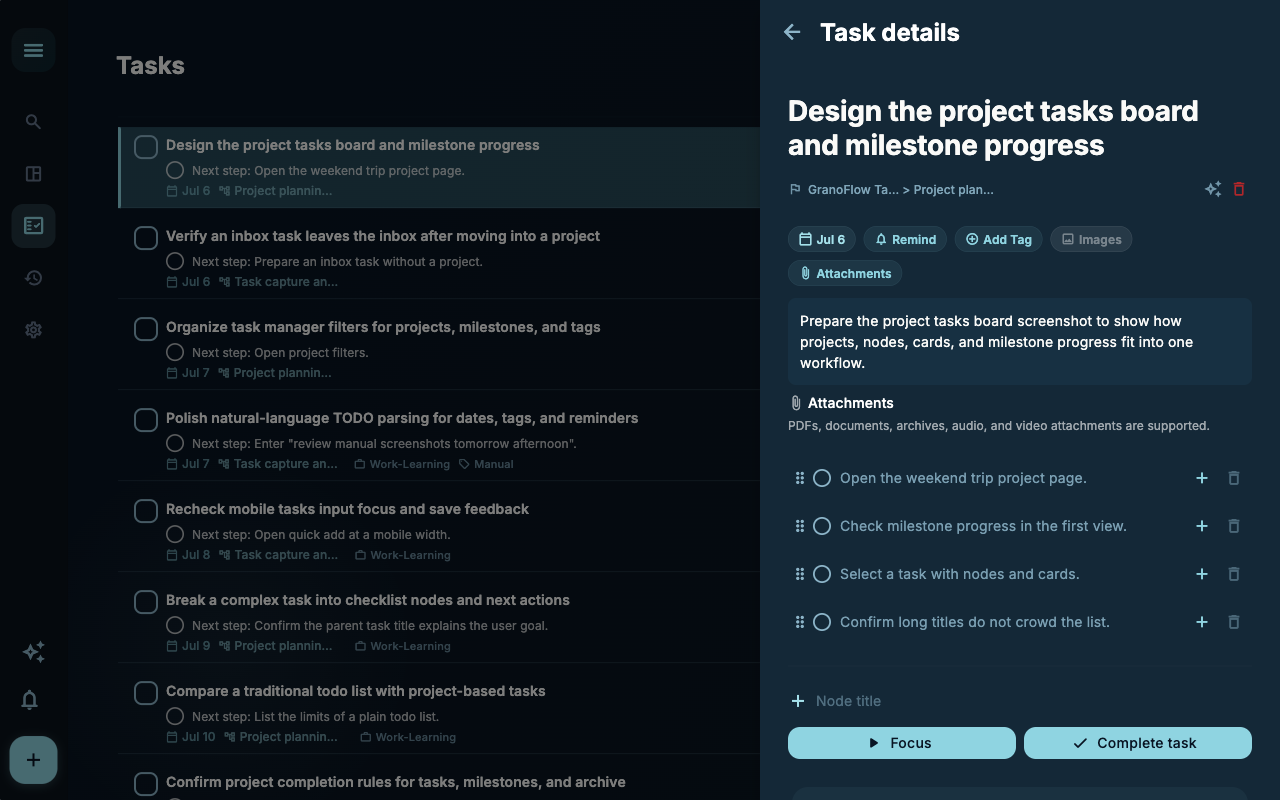Click the Images chip

point(1091,239)
